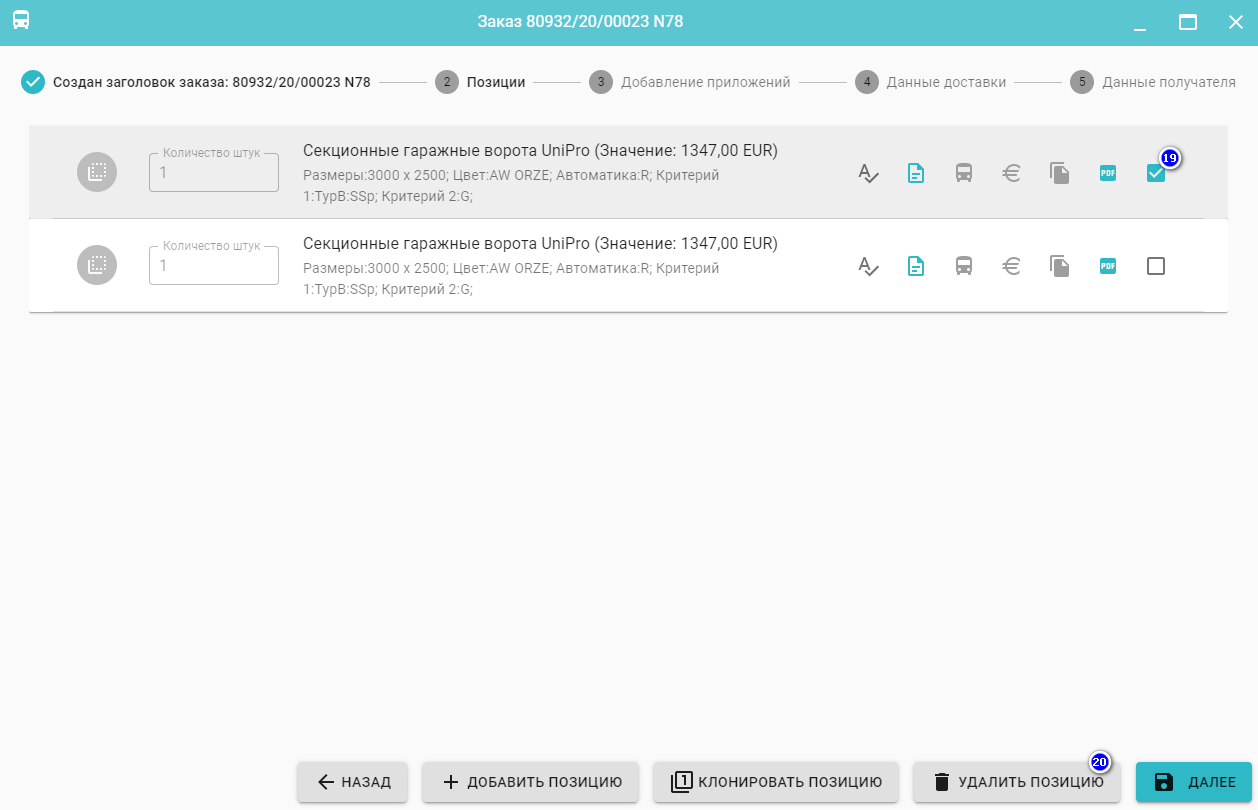Click the Далее save button
The image size is (1258, 810).
coord(1193,782)
